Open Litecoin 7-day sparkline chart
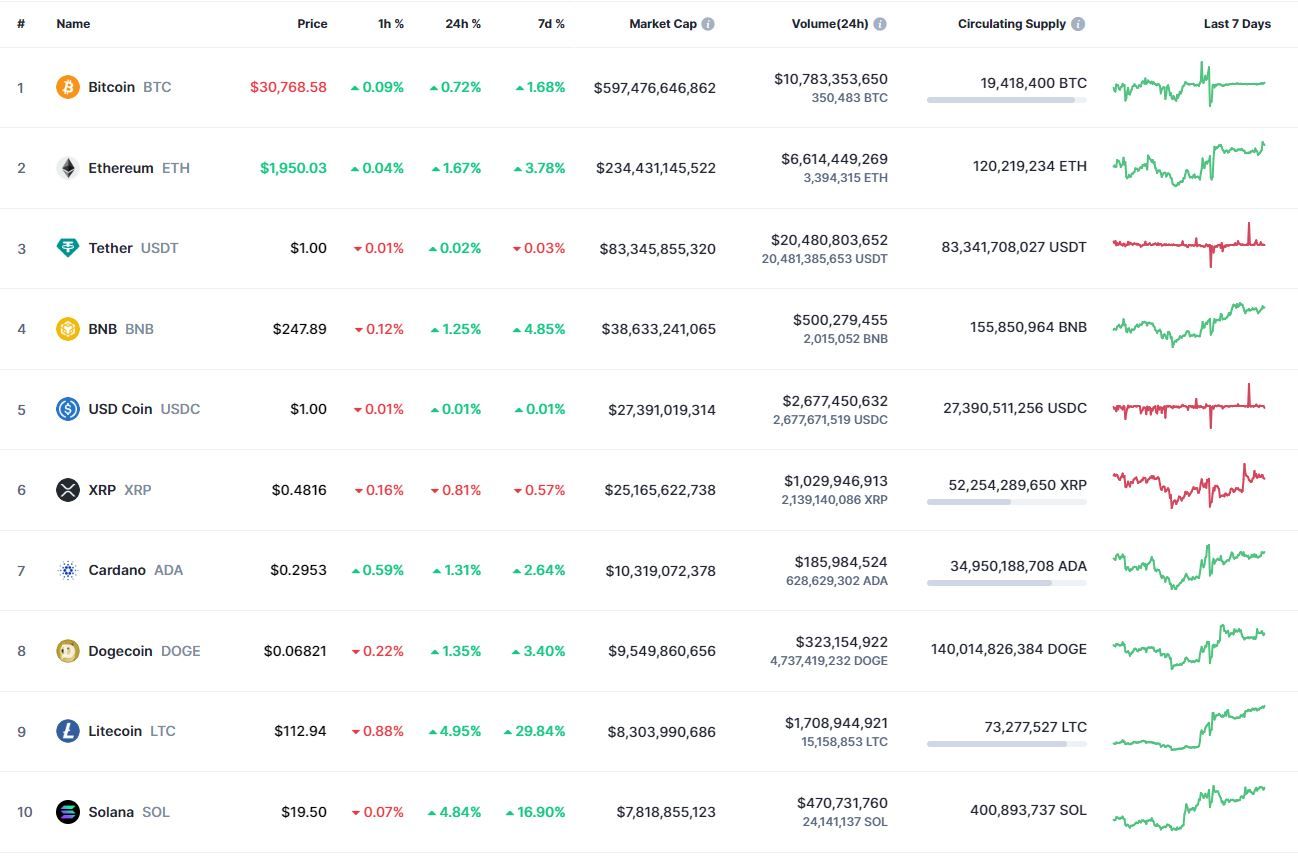Image resolution: width=1298 pixels, height=864 pixels. pyautogui.click(x=1189, y=728)
